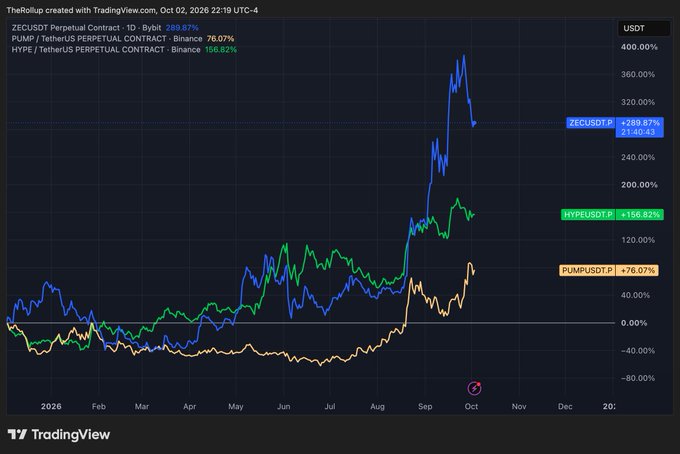Click the +289.87% ZEC price tag
The height and width of the screenshot is (454, 680).
(640, 123)
